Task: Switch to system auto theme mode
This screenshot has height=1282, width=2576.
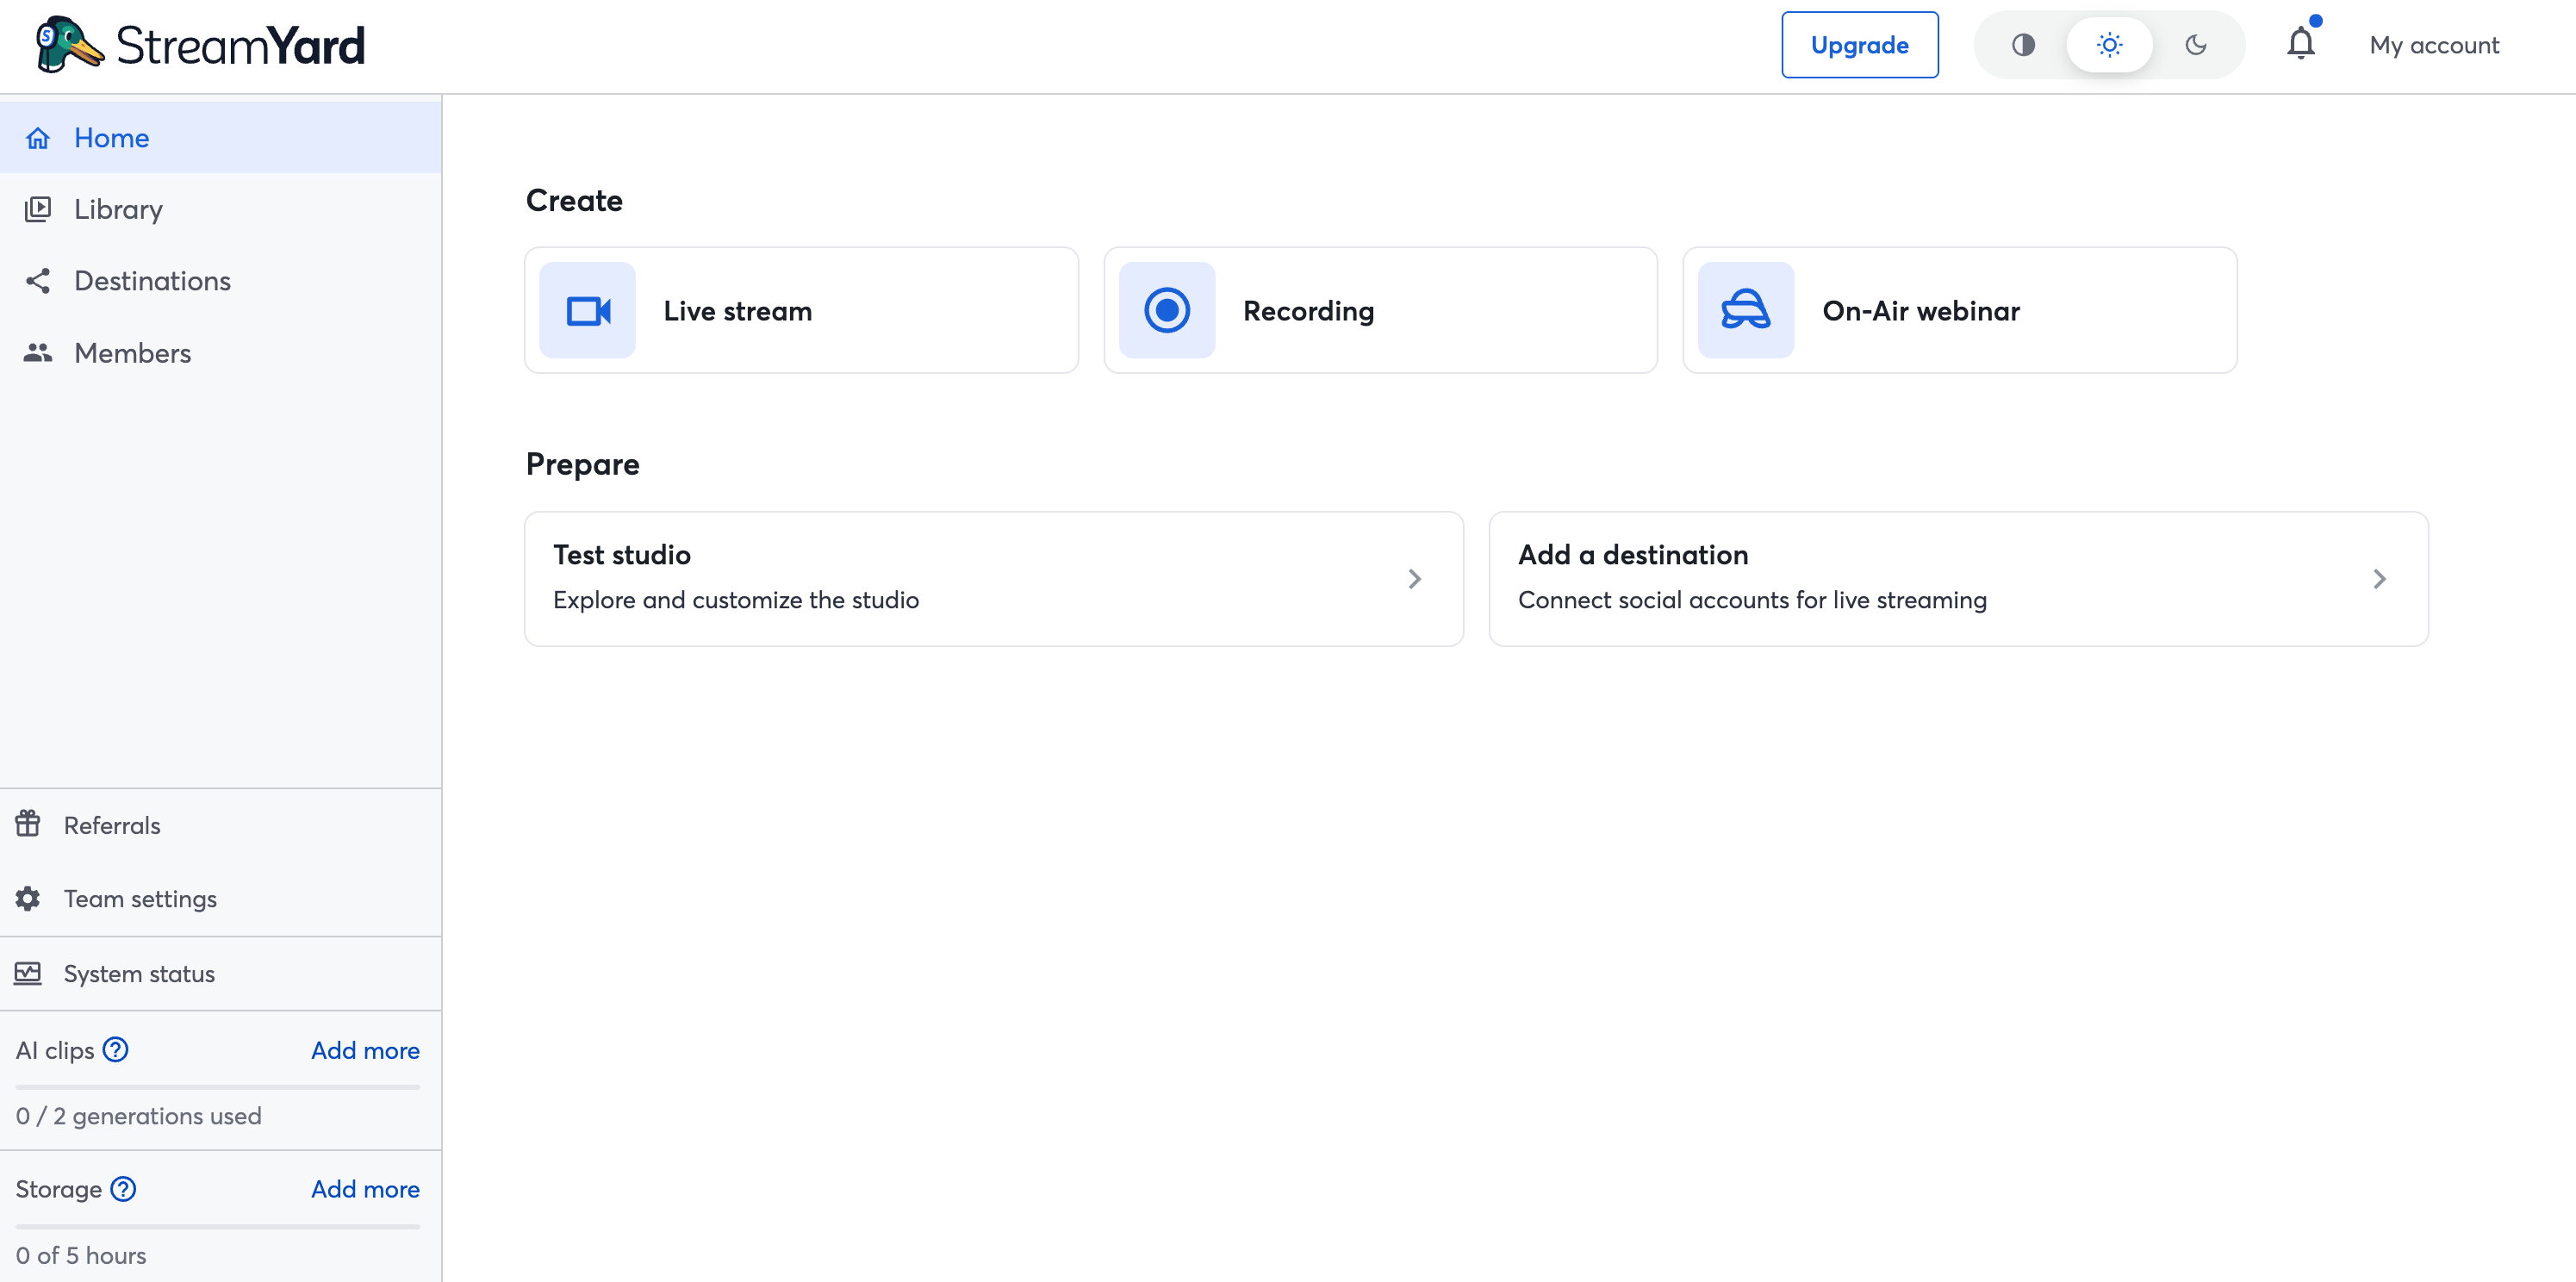Action: [x=2023, y=45]
